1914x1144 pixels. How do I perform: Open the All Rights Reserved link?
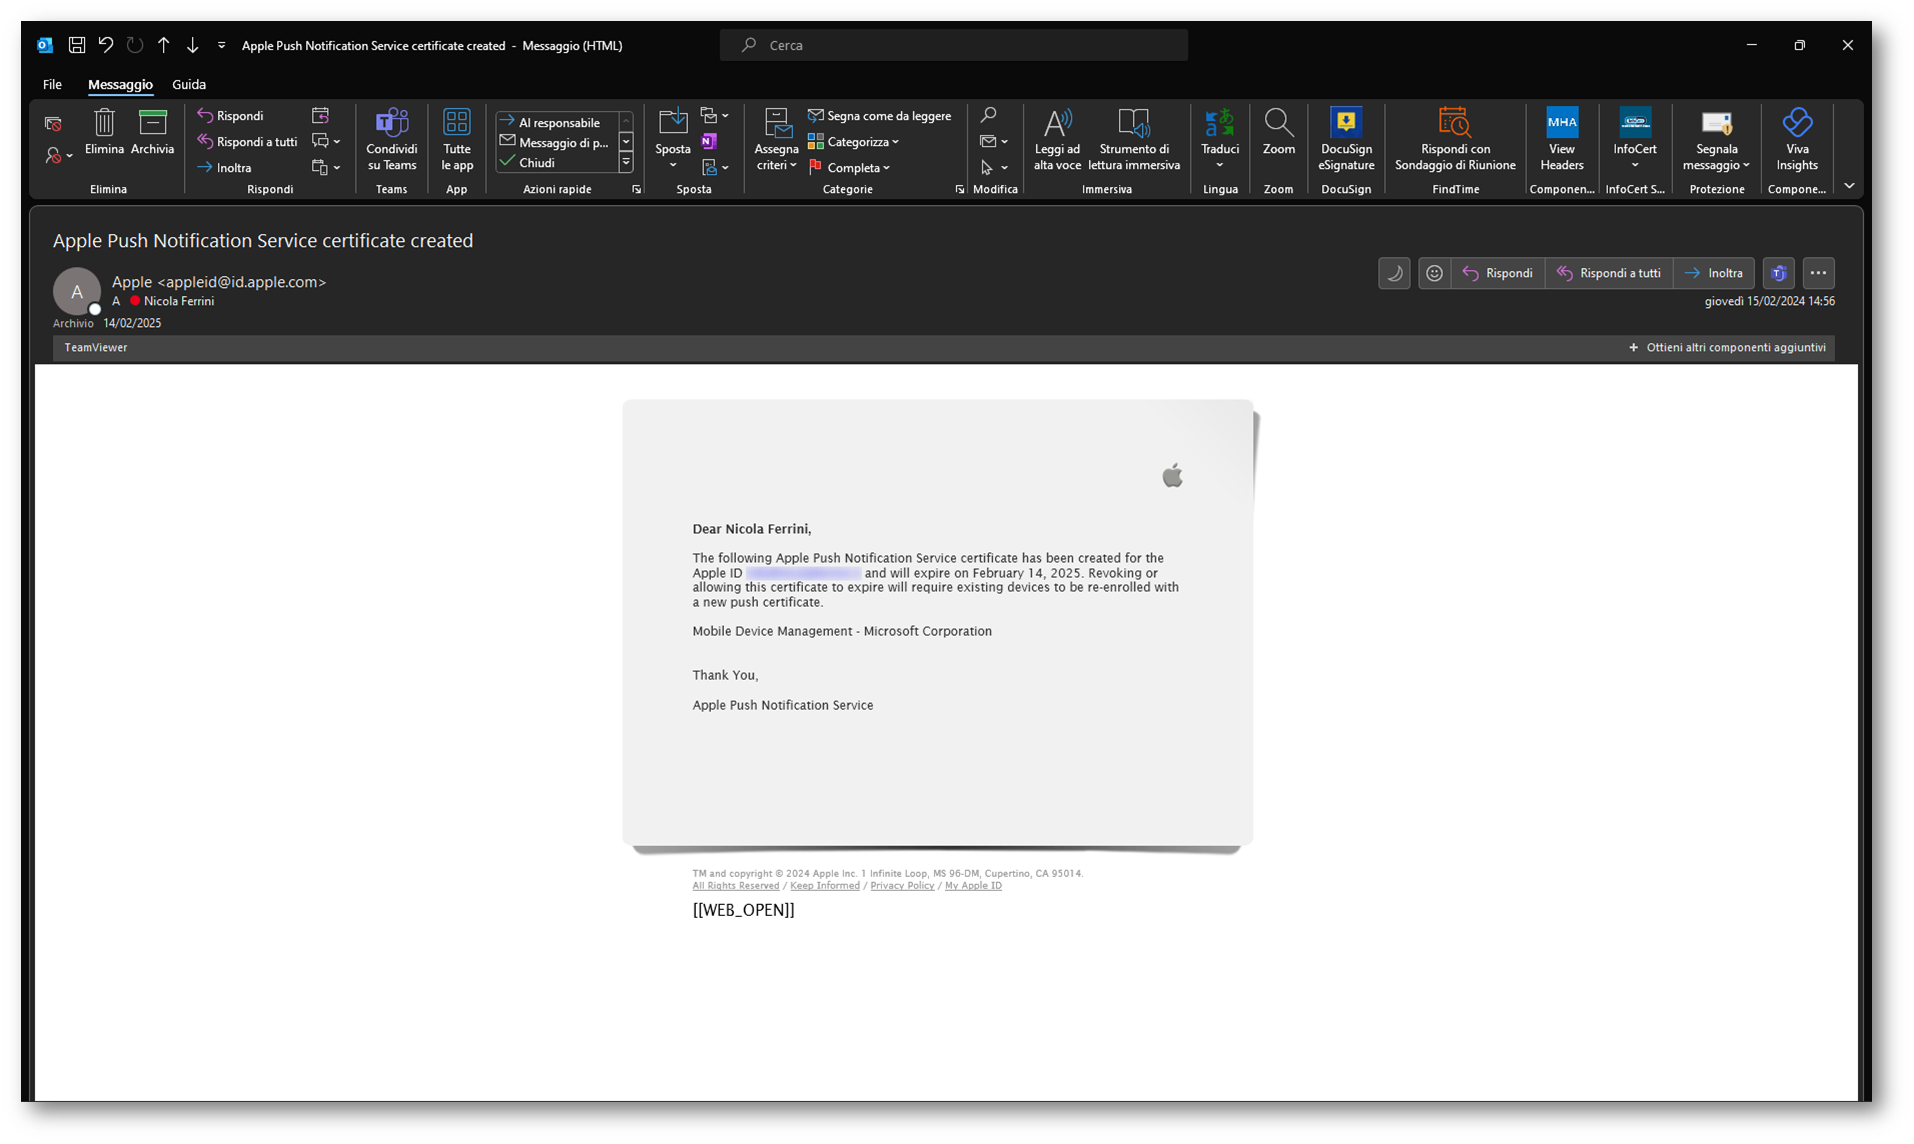pyautogui.click(x=736, y=886)
